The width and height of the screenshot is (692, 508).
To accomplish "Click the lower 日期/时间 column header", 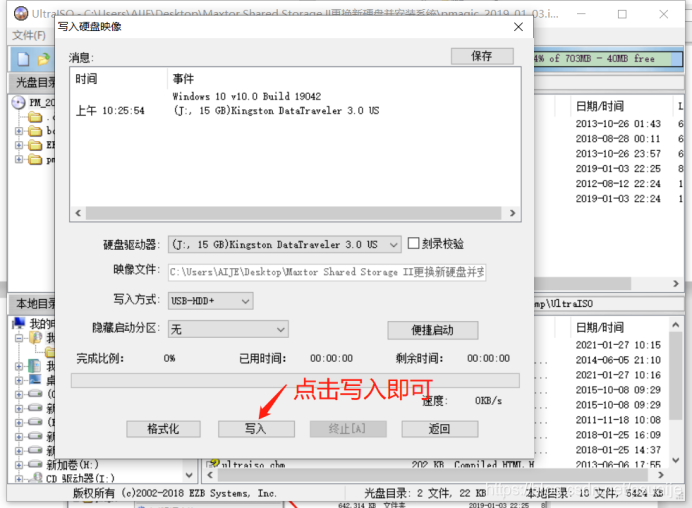I will pos(600,327).
